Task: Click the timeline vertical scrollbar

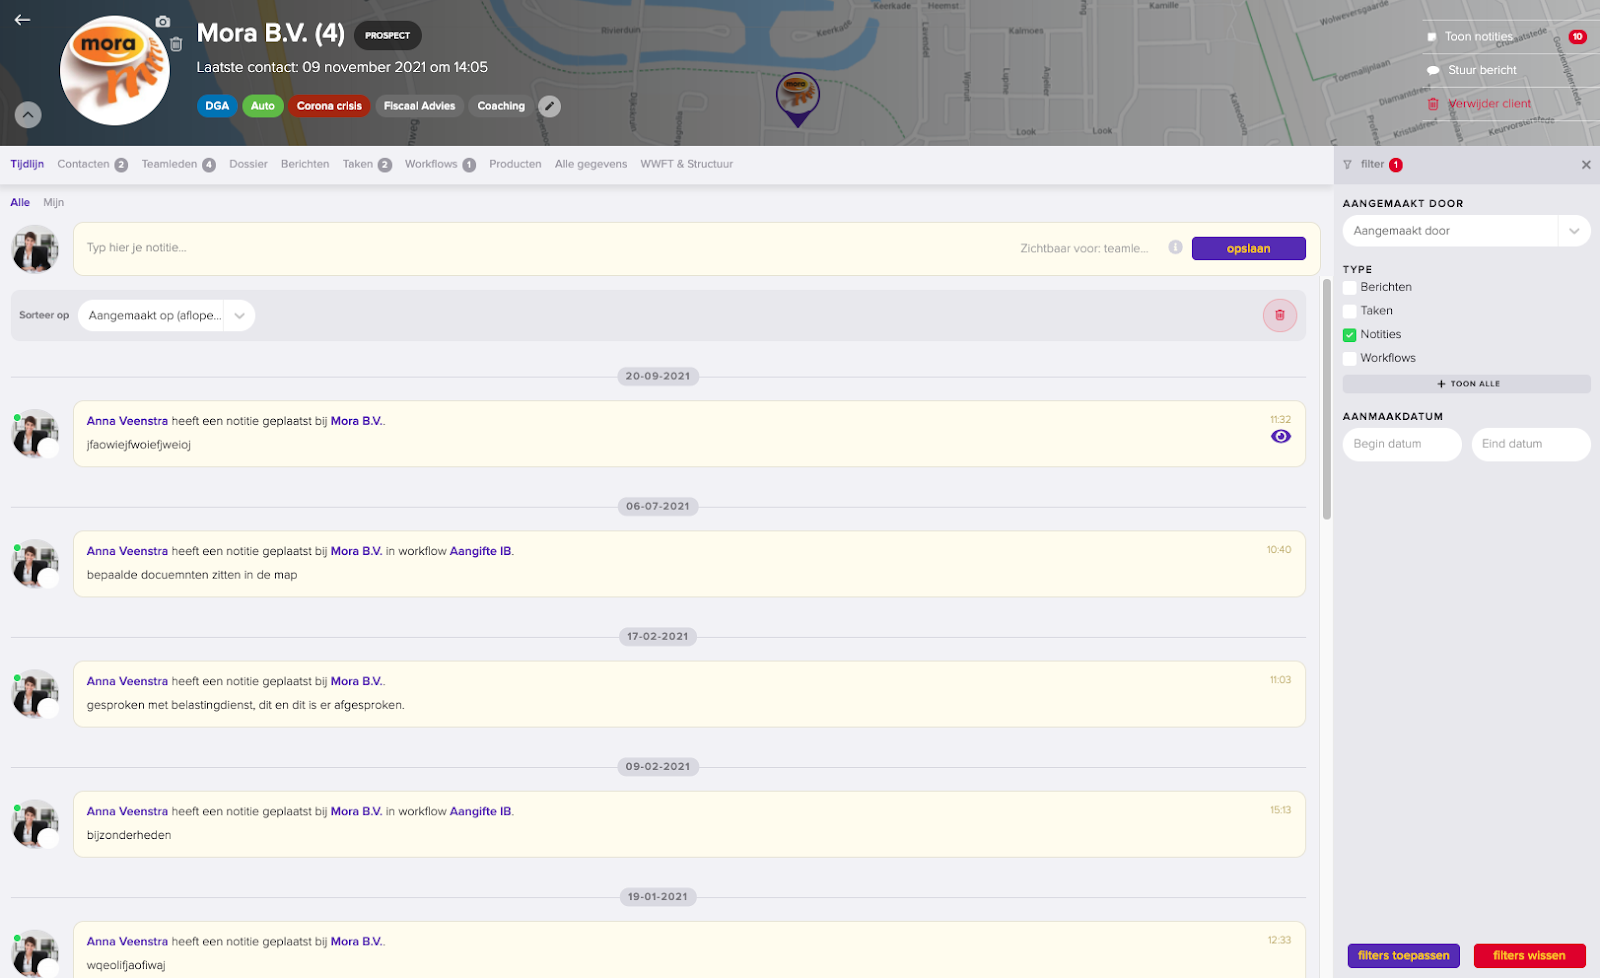Action: point(1327,398)
